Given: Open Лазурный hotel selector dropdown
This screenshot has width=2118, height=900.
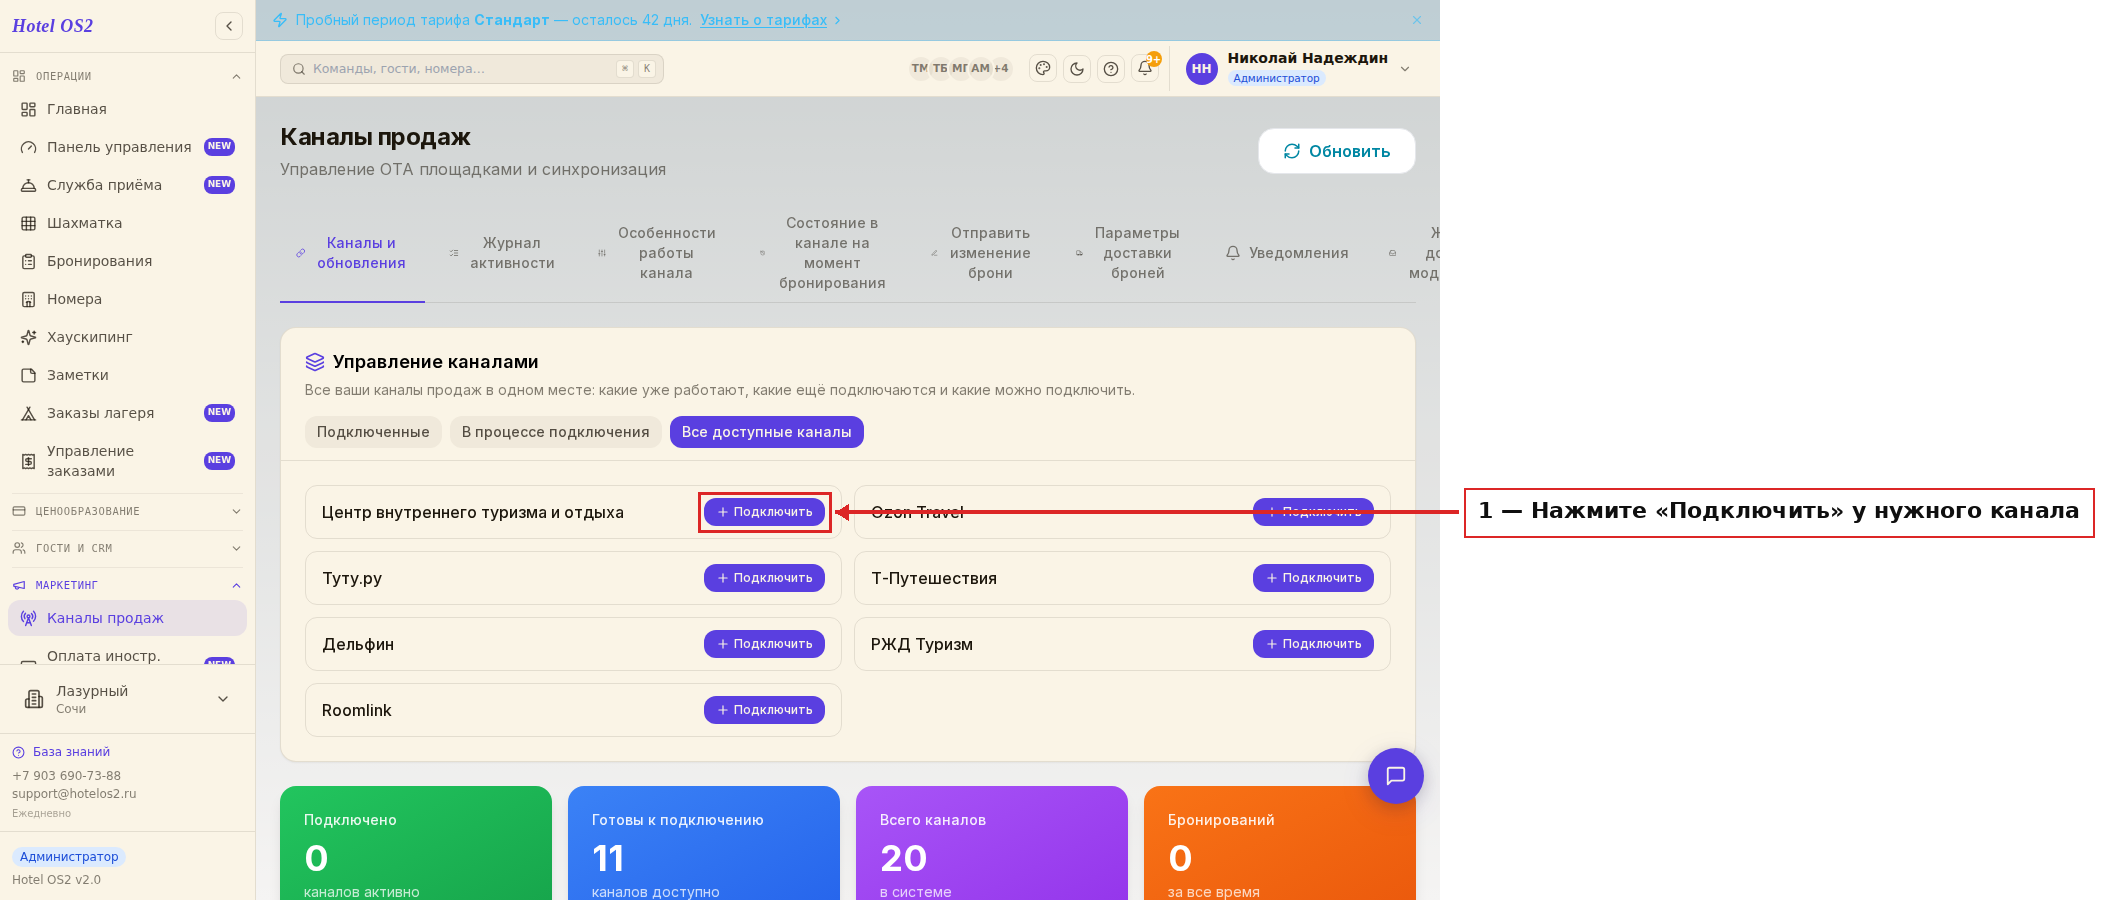Looking at the screenshot, I should tap(127, 699).
